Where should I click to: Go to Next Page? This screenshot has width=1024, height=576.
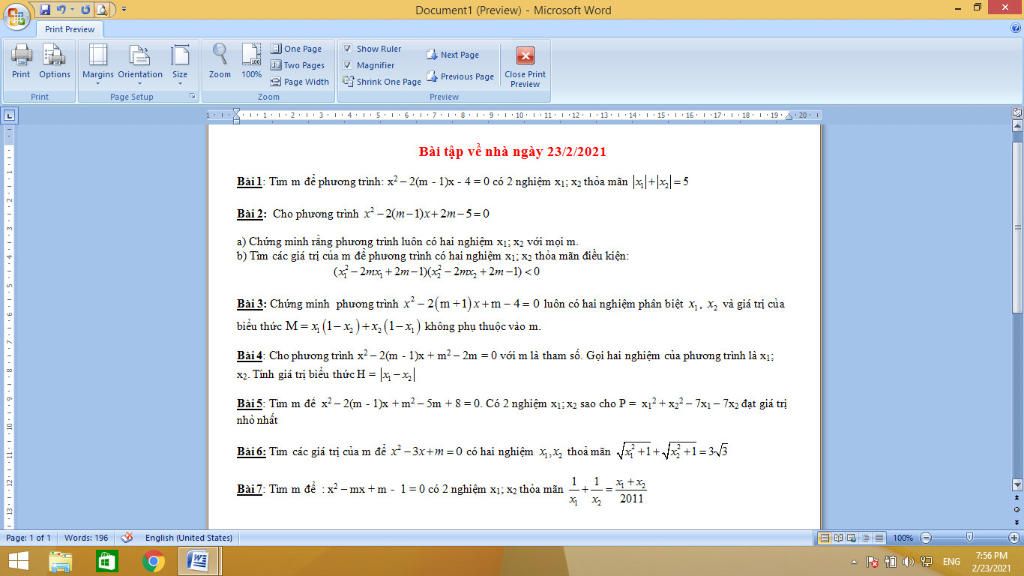pyautogui.click(x=453, y=55)
